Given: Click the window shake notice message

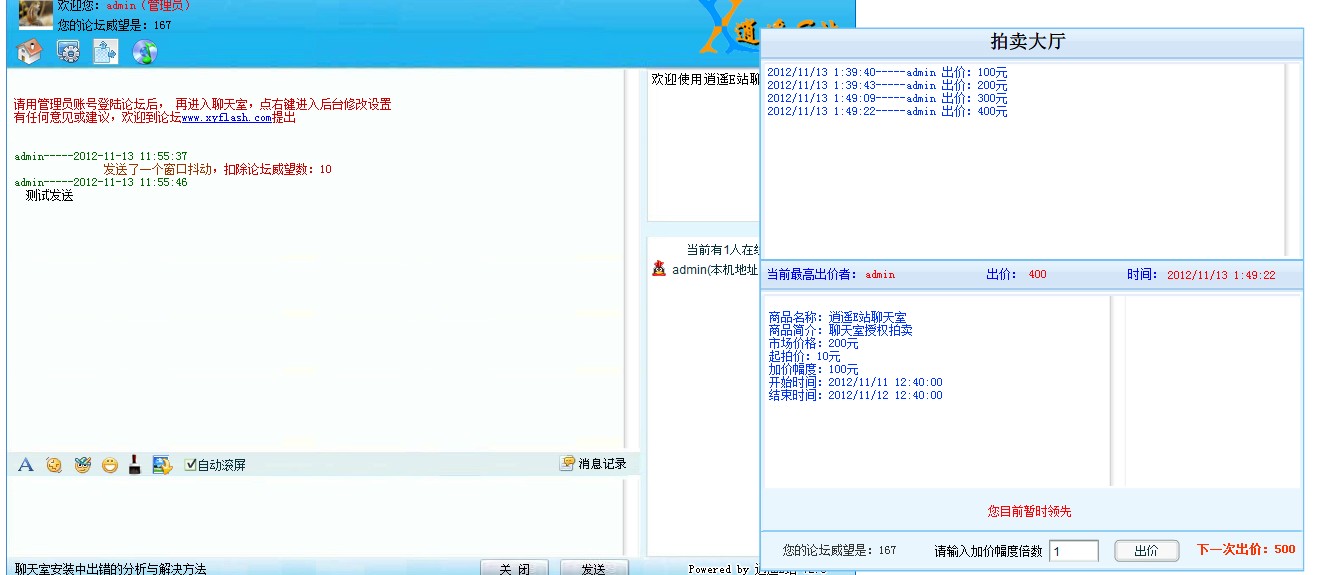Looking at the screenshot, I should tap(217, 170).
